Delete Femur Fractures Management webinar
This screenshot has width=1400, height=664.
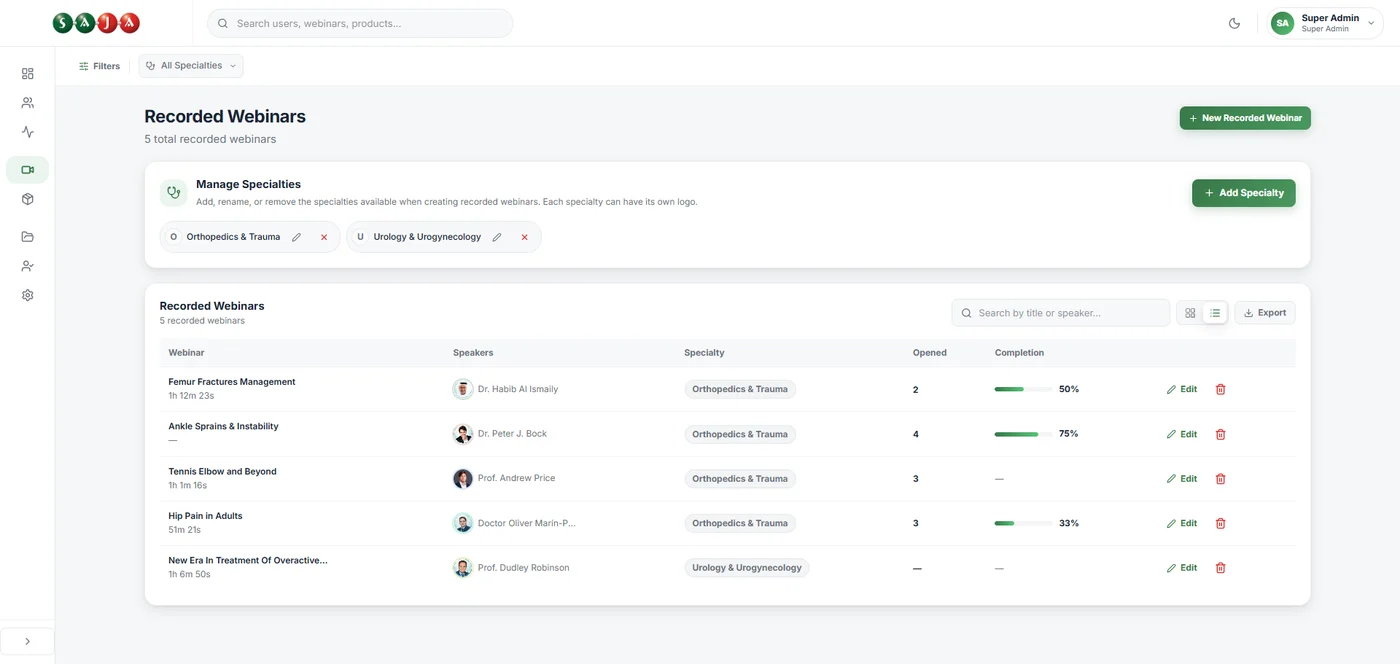click(x=1220, y=389)
